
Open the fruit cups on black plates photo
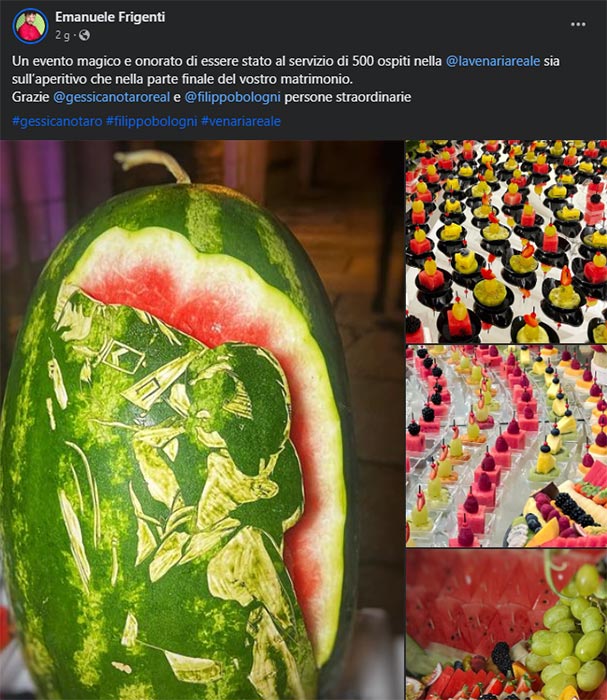click(x=507, y=242)
